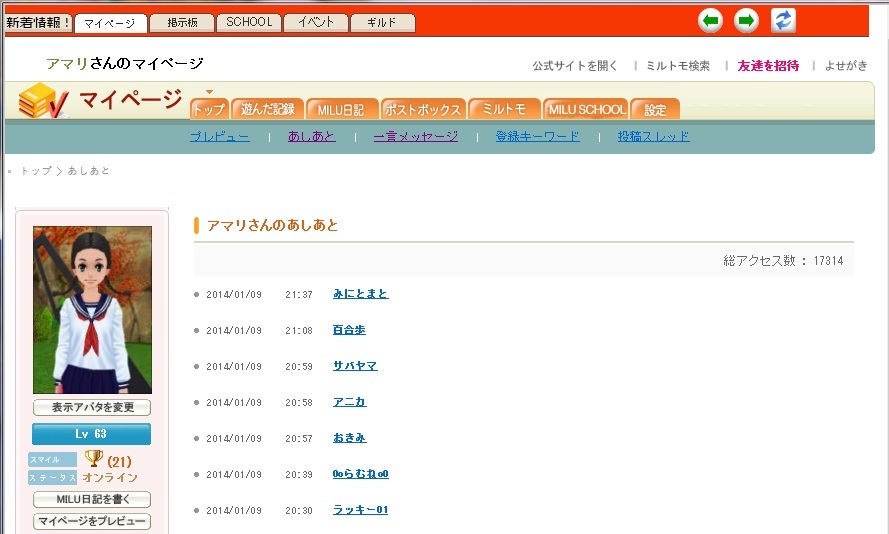This screenshot has height=534, width=889.
Task: Click the green back arrow icon
Action: tap(710, 20)
